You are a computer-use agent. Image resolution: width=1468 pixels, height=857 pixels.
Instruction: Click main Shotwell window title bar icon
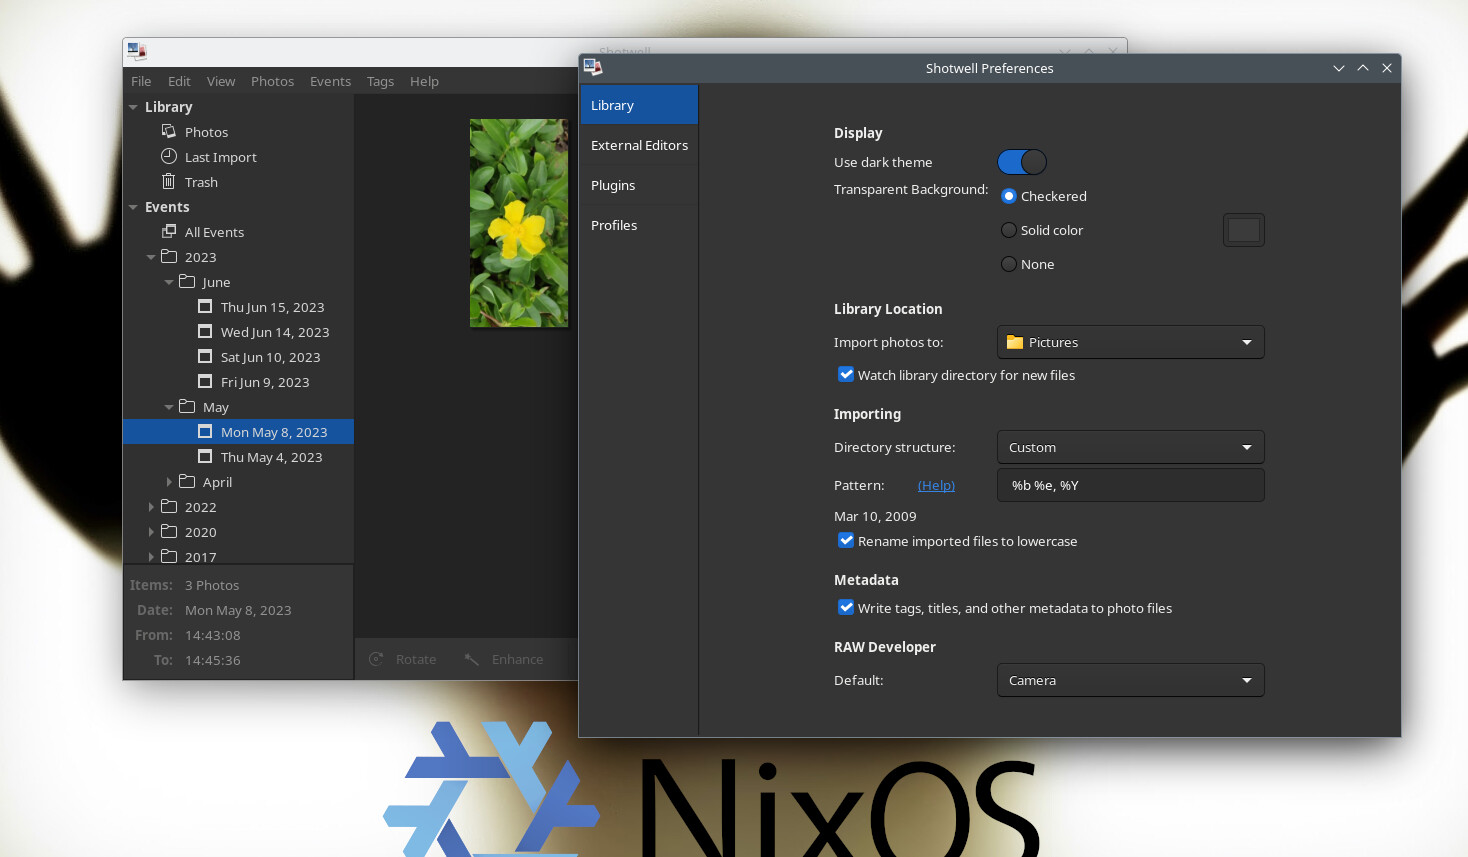[137, 51]
